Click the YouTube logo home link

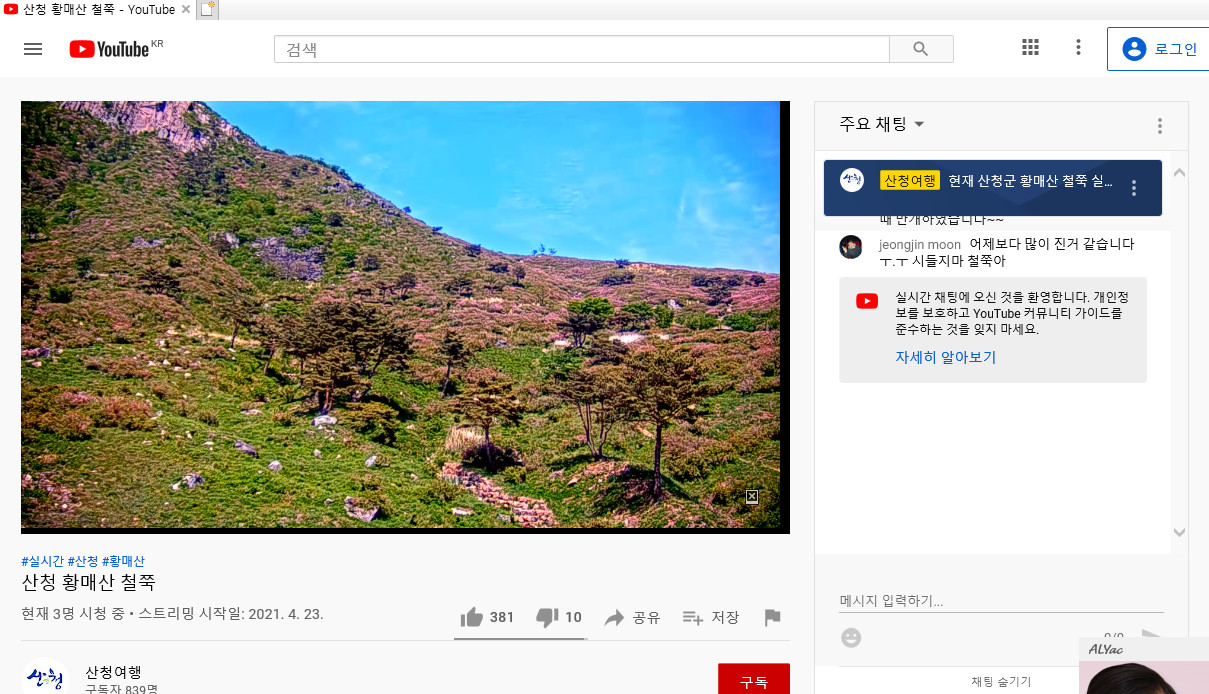(110, 49)
